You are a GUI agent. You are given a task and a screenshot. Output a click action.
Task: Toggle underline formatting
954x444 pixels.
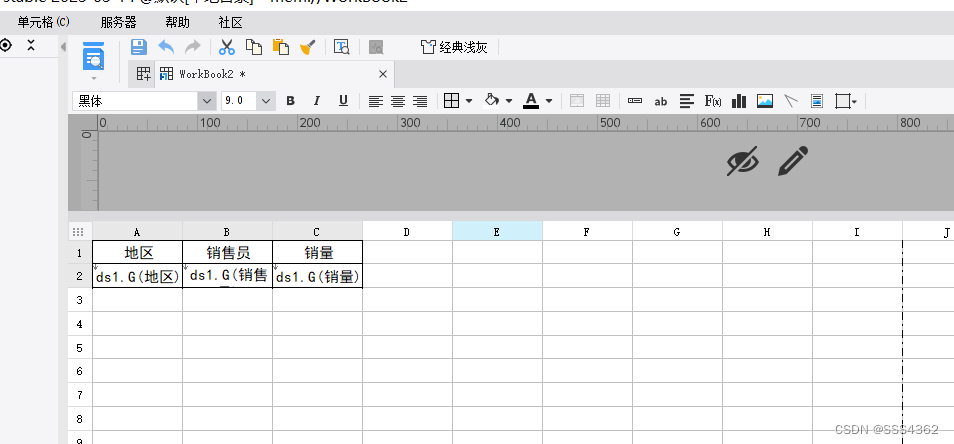pyautogui.click(x=343, y=101)
